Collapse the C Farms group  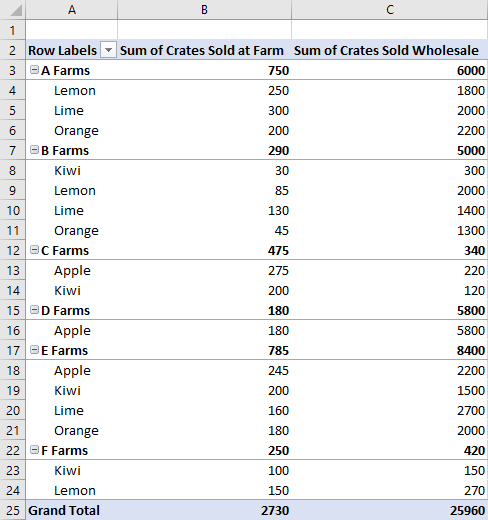click(34, 250)
